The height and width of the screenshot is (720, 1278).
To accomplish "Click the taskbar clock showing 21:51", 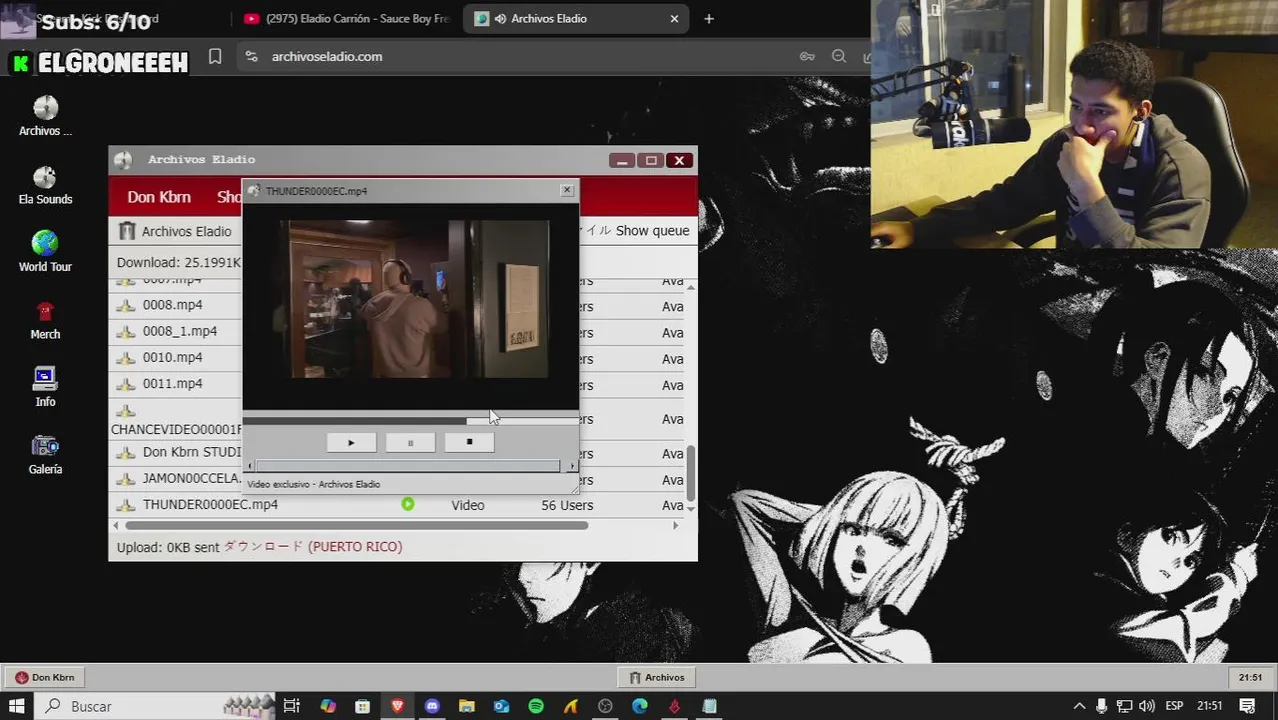I will coord(1210,706).
